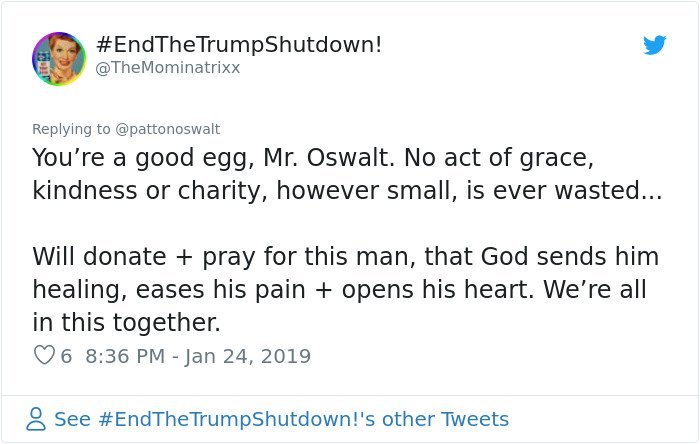Click the words 'other Tweets' in the footer

[x=446, y=419]
